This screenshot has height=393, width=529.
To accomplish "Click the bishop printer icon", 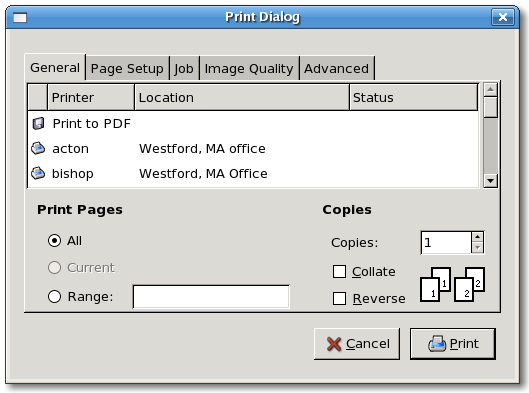I will (x=38, y=173).
